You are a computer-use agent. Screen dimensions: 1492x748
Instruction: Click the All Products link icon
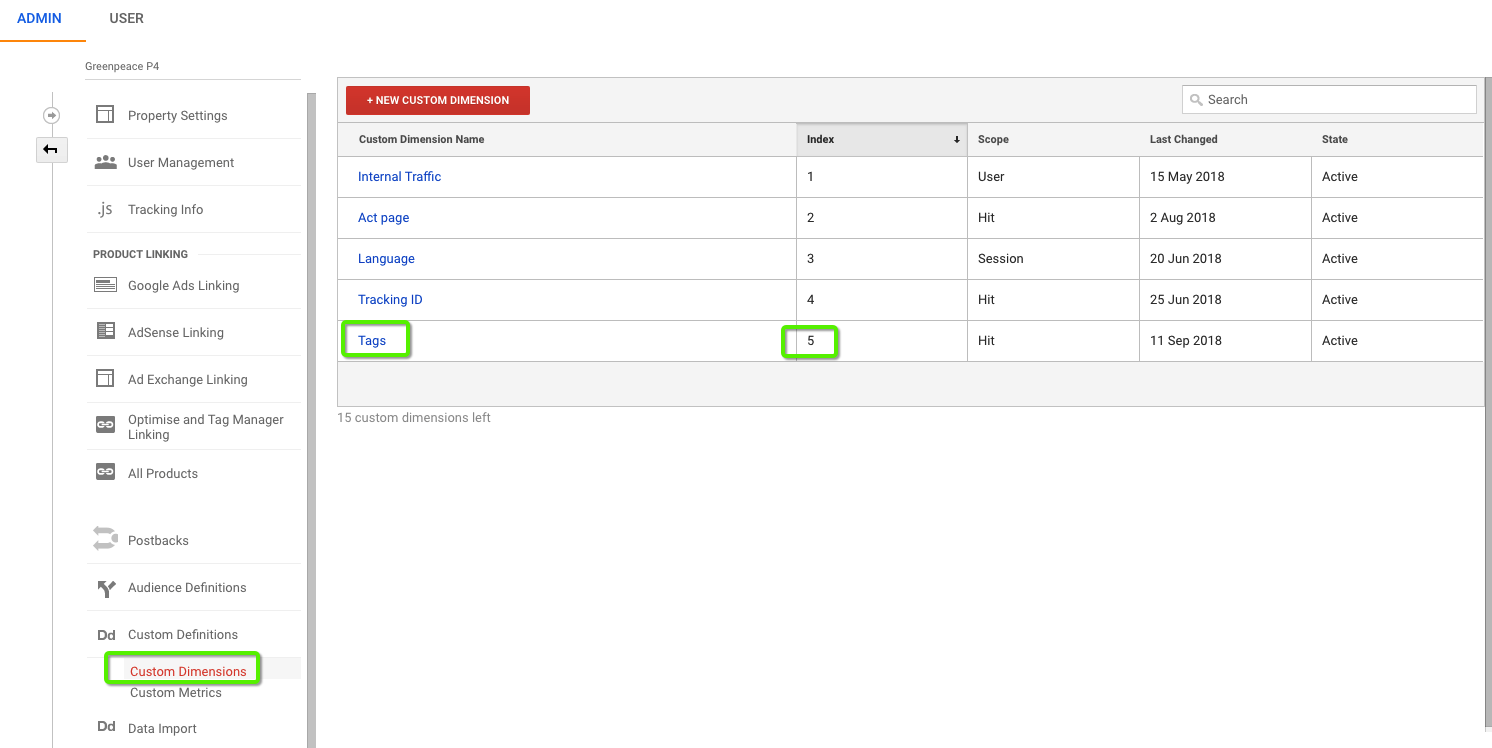pos(105,471)
